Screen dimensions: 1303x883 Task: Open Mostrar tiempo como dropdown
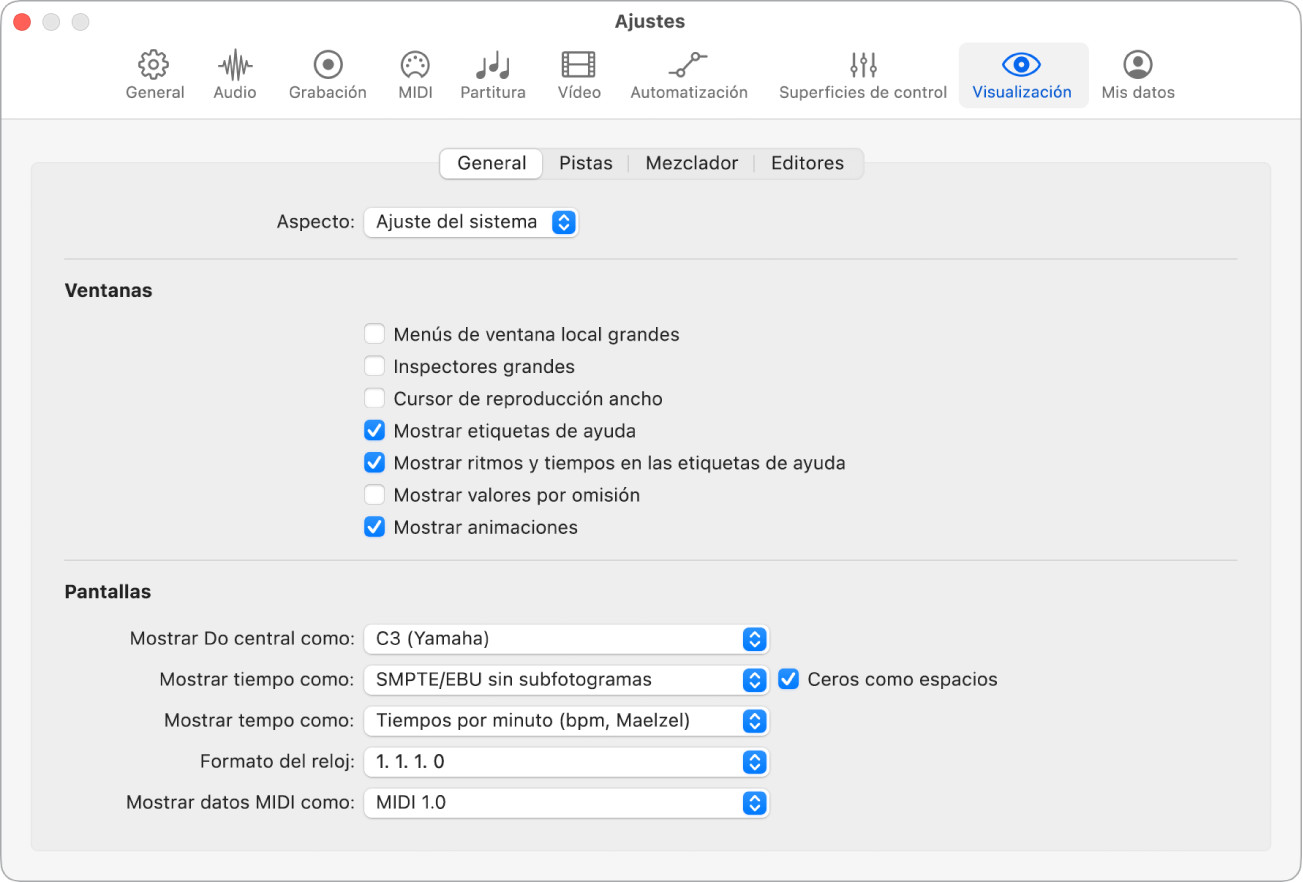(566, 680)
